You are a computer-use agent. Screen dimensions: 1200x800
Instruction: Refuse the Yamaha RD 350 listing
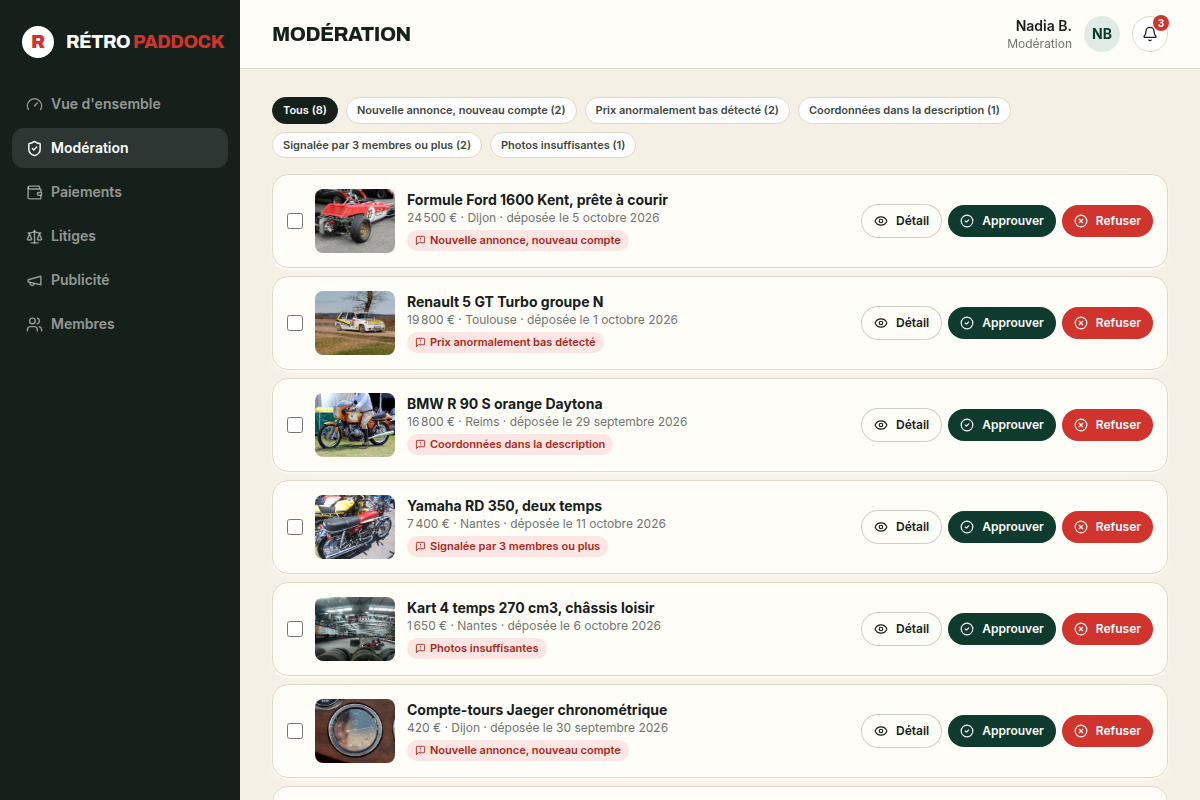(1107, 527)
